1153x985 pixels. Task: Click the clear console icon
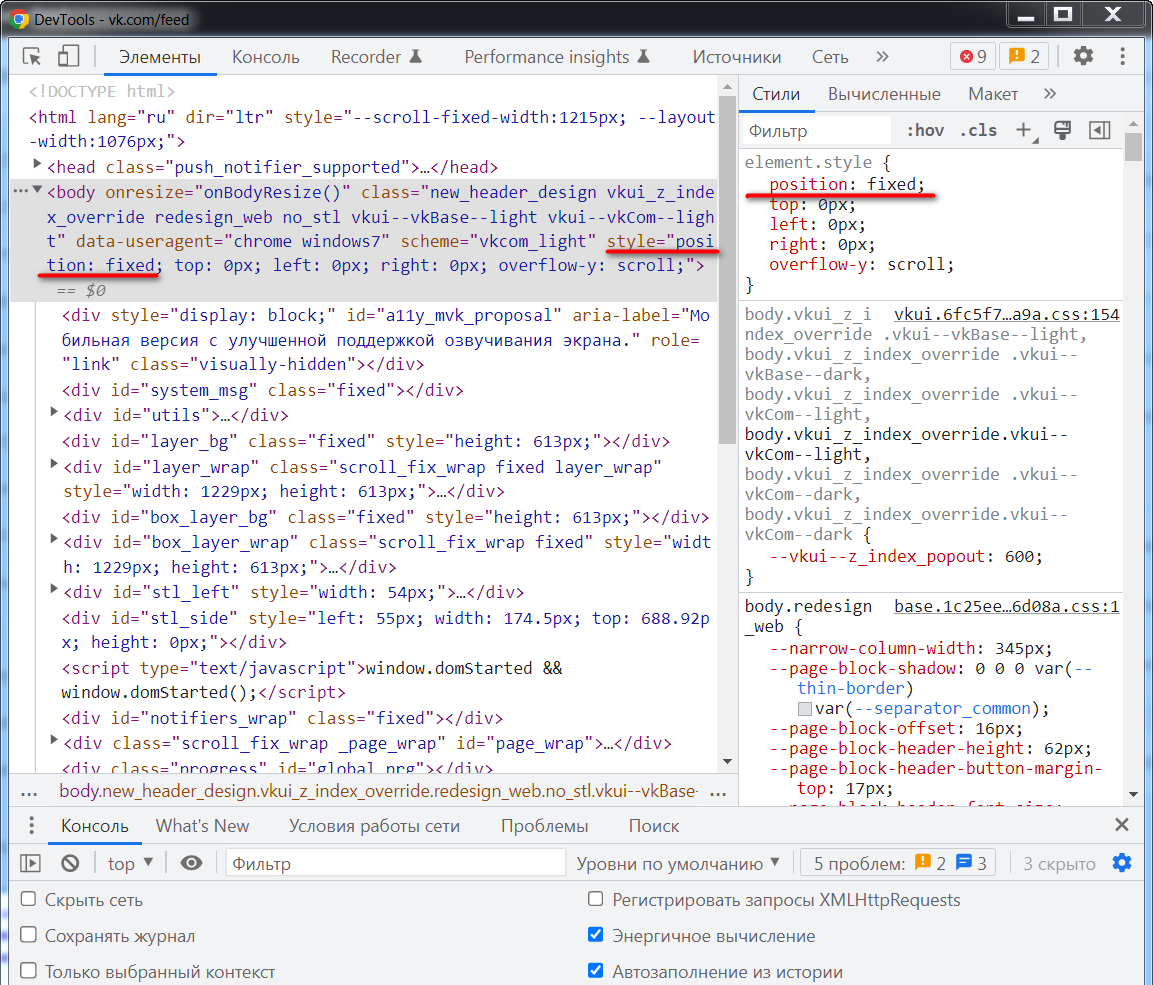click(70, 863)
